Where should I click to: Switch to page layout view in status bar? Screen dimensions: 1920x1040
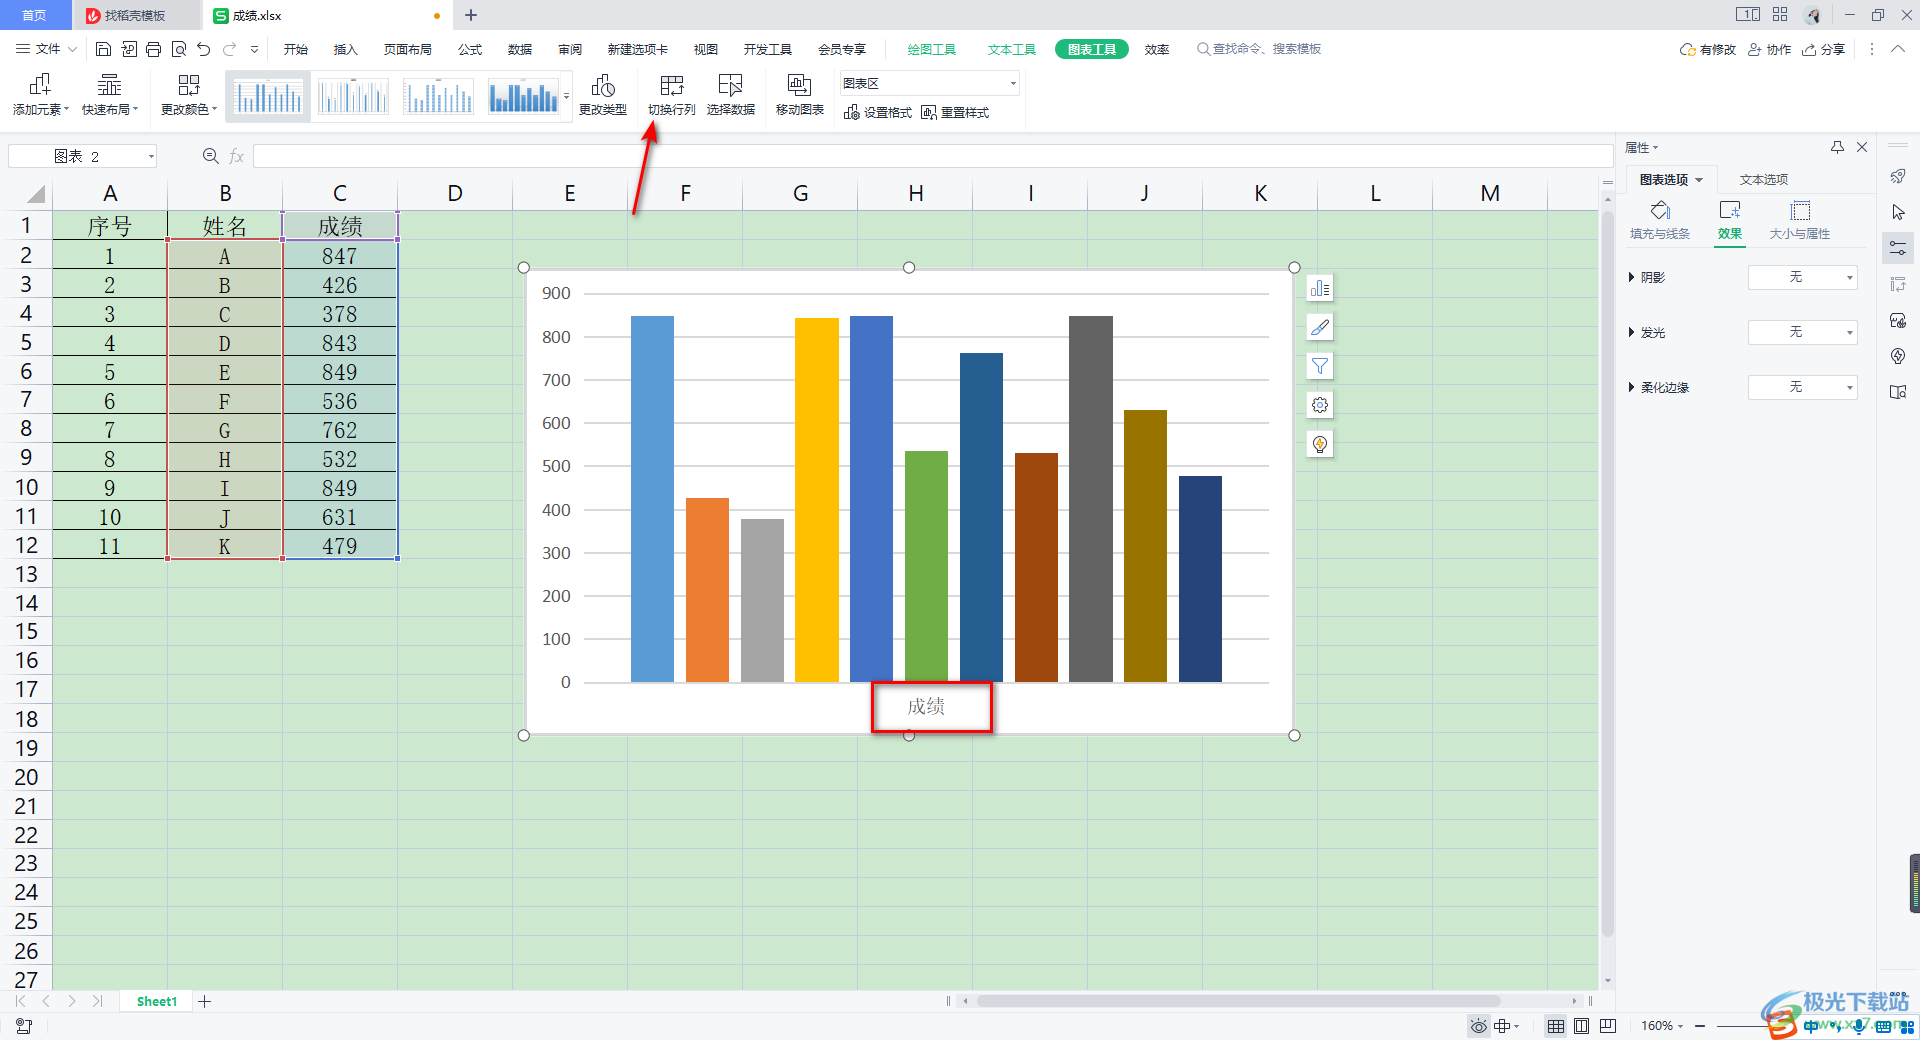pos(1582,1026)
